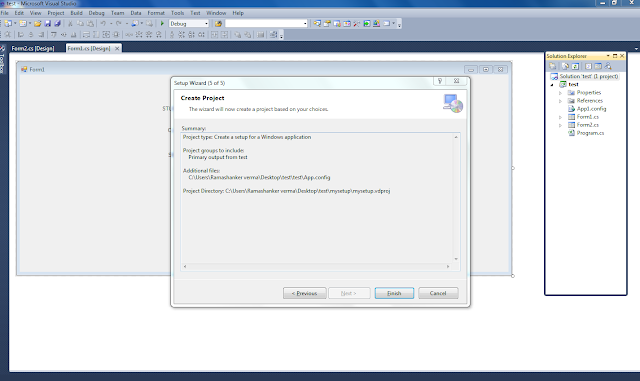The width and height of the screenshot is (640, 381).
Task: Click in the Find text box
Action: click(x=264, y=24)
